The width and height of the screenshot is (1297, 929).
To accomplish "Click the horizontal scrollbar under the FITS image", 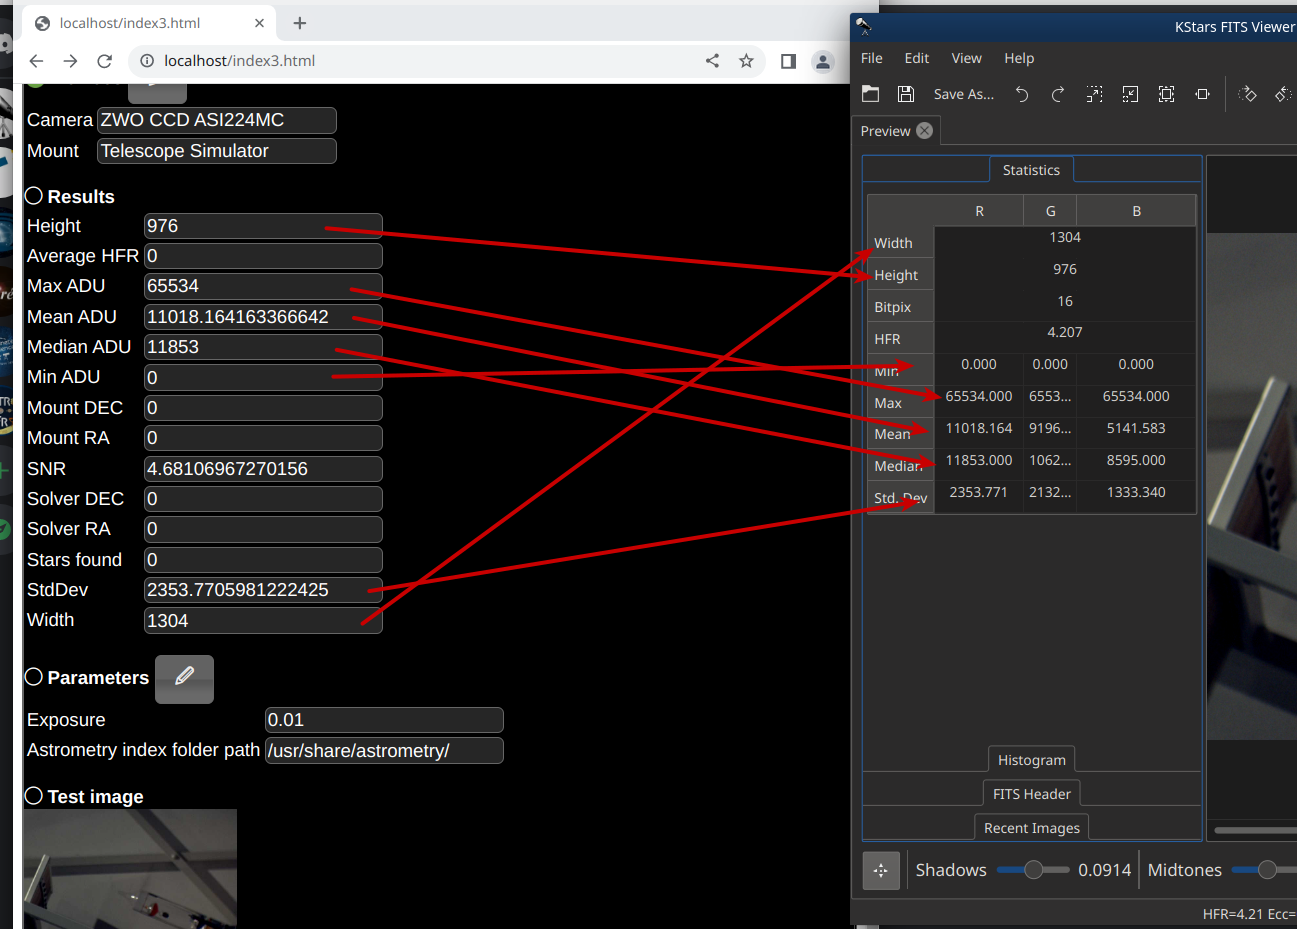I will tap(1255, 830).
